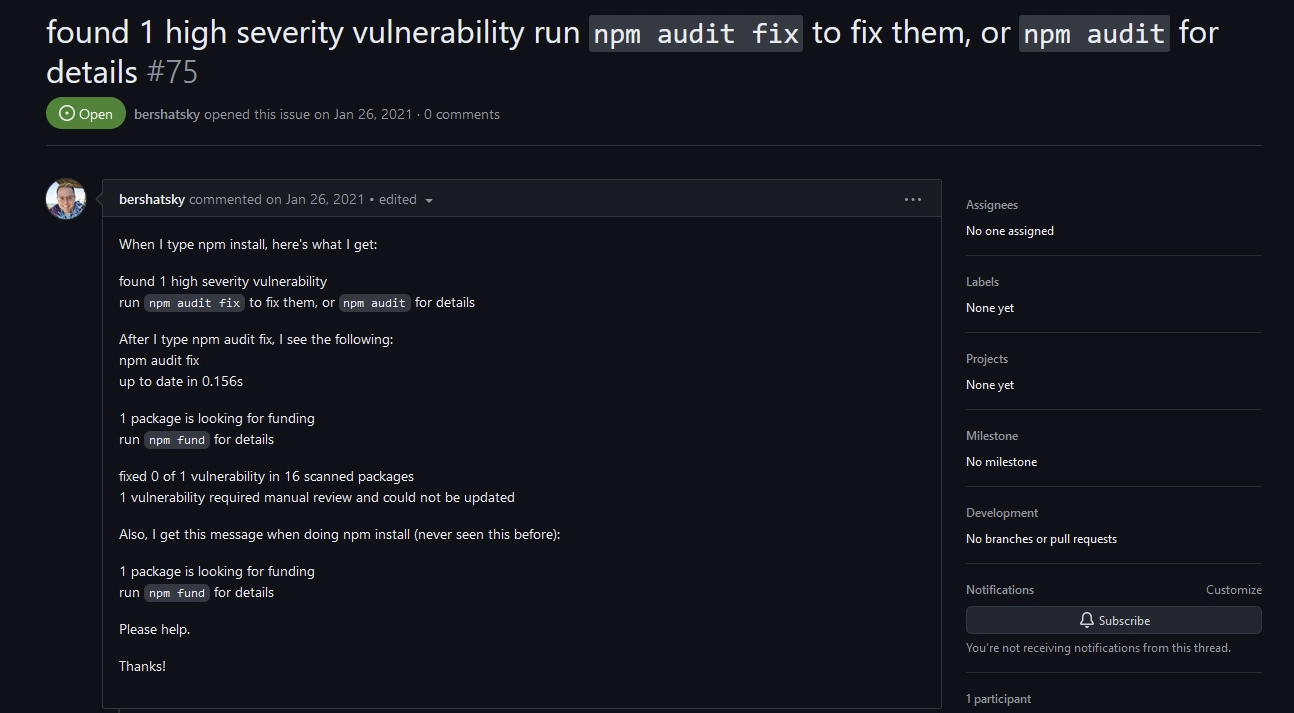This screenshot has width=1294, height=713.
Task: Click the Assignees sidebar heading
Action: (x=991, y=205)
